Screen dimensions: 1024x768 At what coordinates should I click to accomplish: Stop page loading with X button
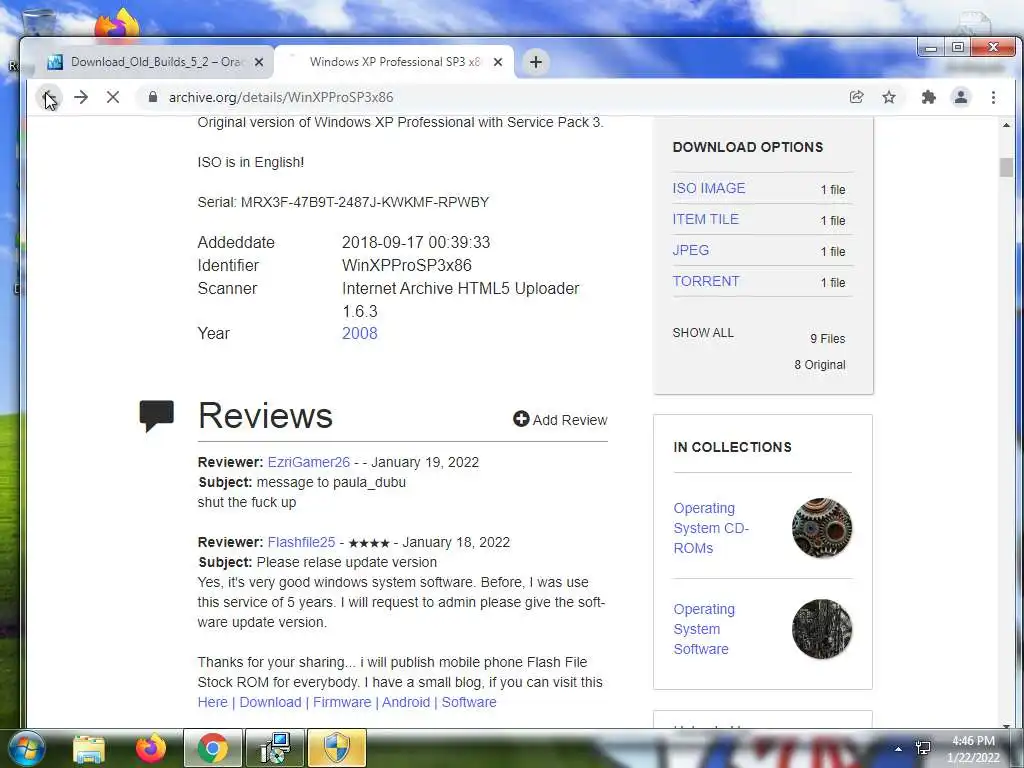point(113,97)
